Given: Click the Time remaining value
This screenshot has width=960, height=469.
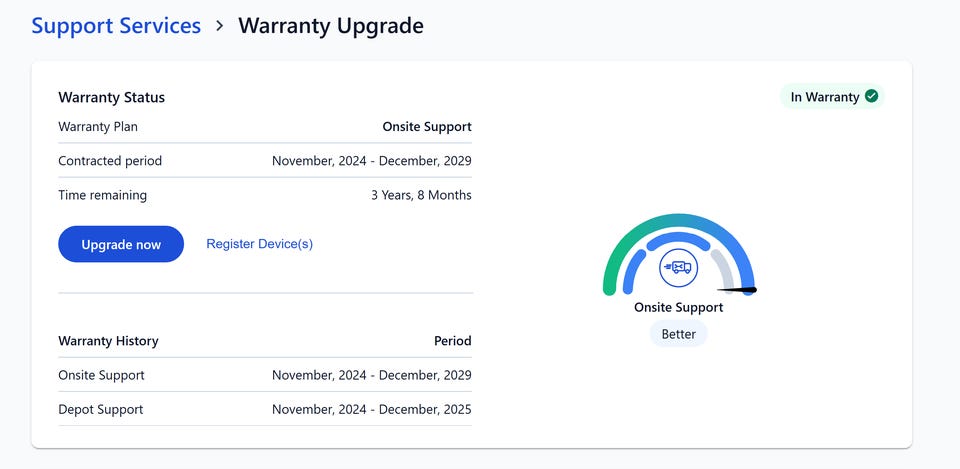Looking at the screenshot, I should click(x=421, y=195).
